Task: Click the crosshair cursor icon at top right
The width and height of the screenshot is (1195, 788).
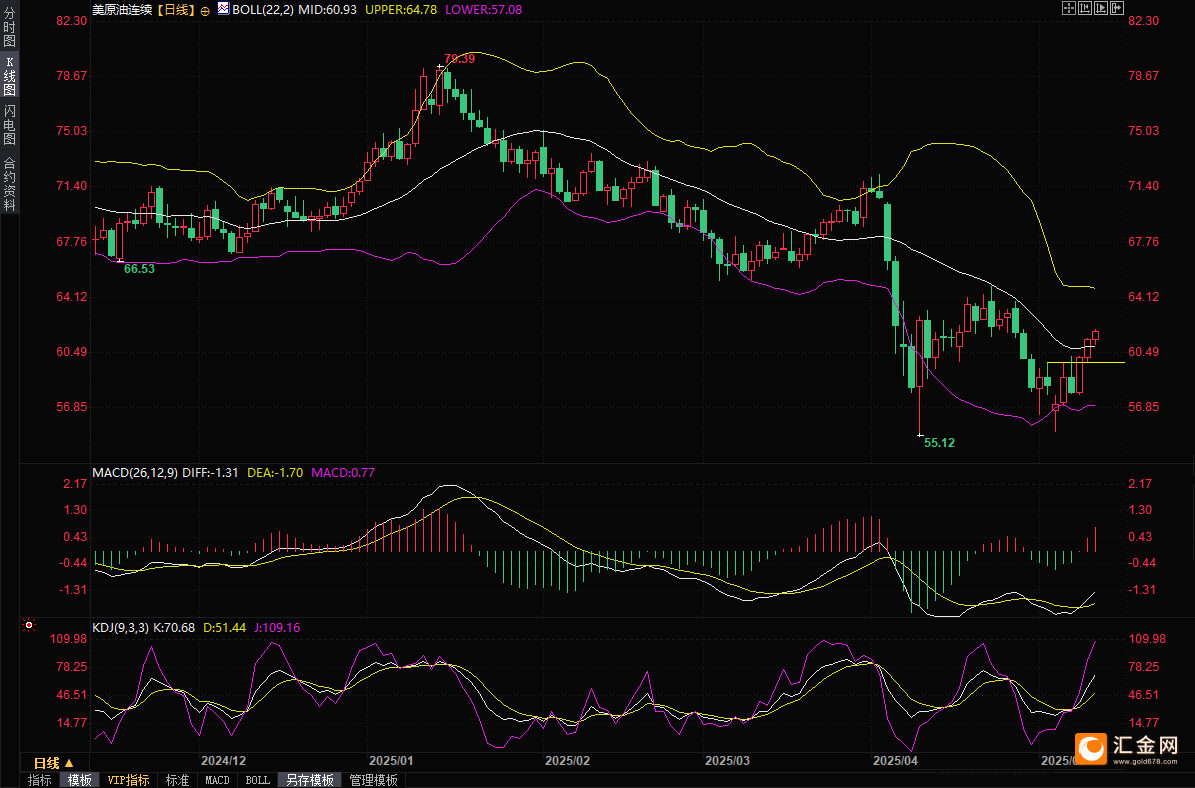Action: pyautogui.click(x=1068, y=8)
